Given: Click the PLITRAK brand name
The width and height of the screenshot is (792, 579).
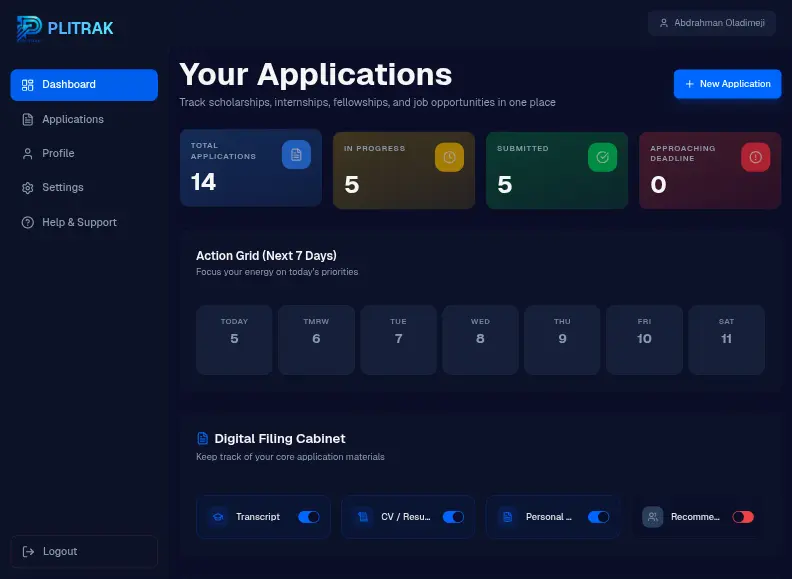Looking at the screenshot, I should click(x=80, y=28).
